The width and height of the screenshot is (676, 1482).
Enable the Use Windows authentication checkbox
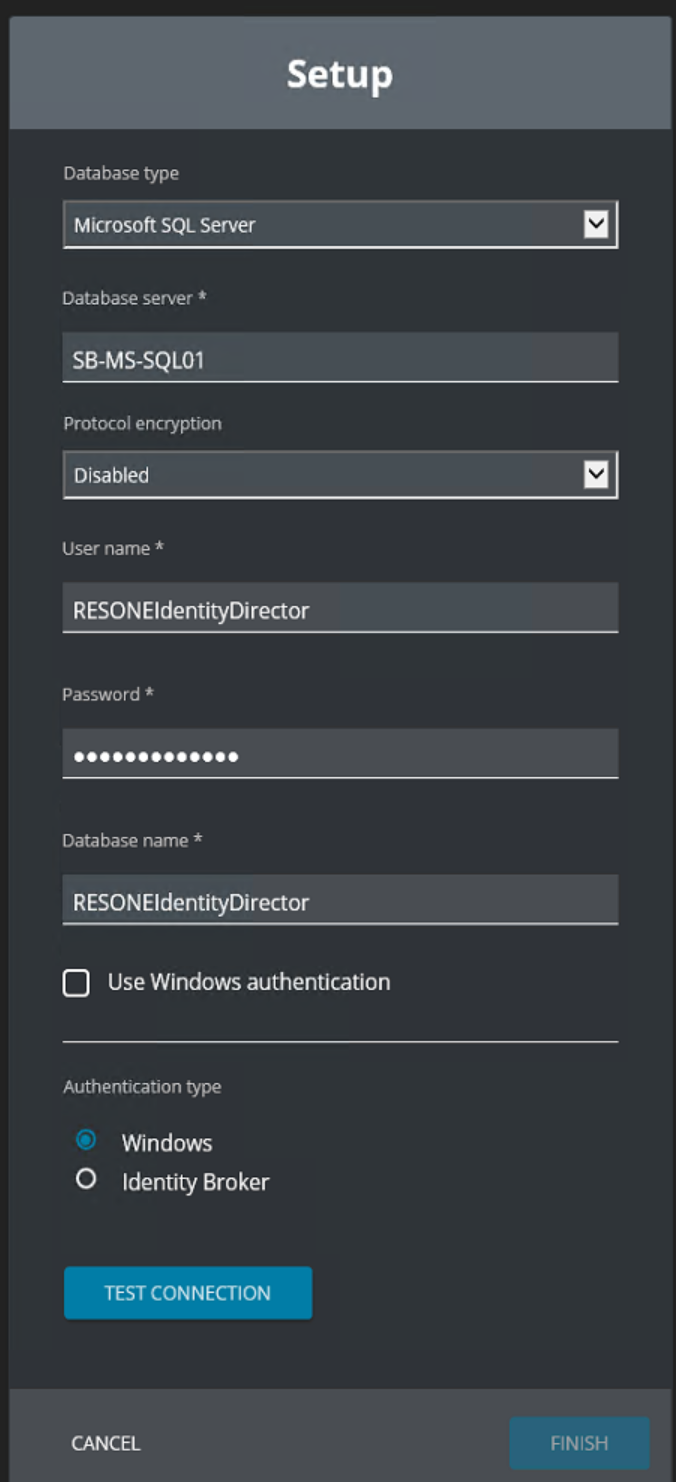(76, 983)
